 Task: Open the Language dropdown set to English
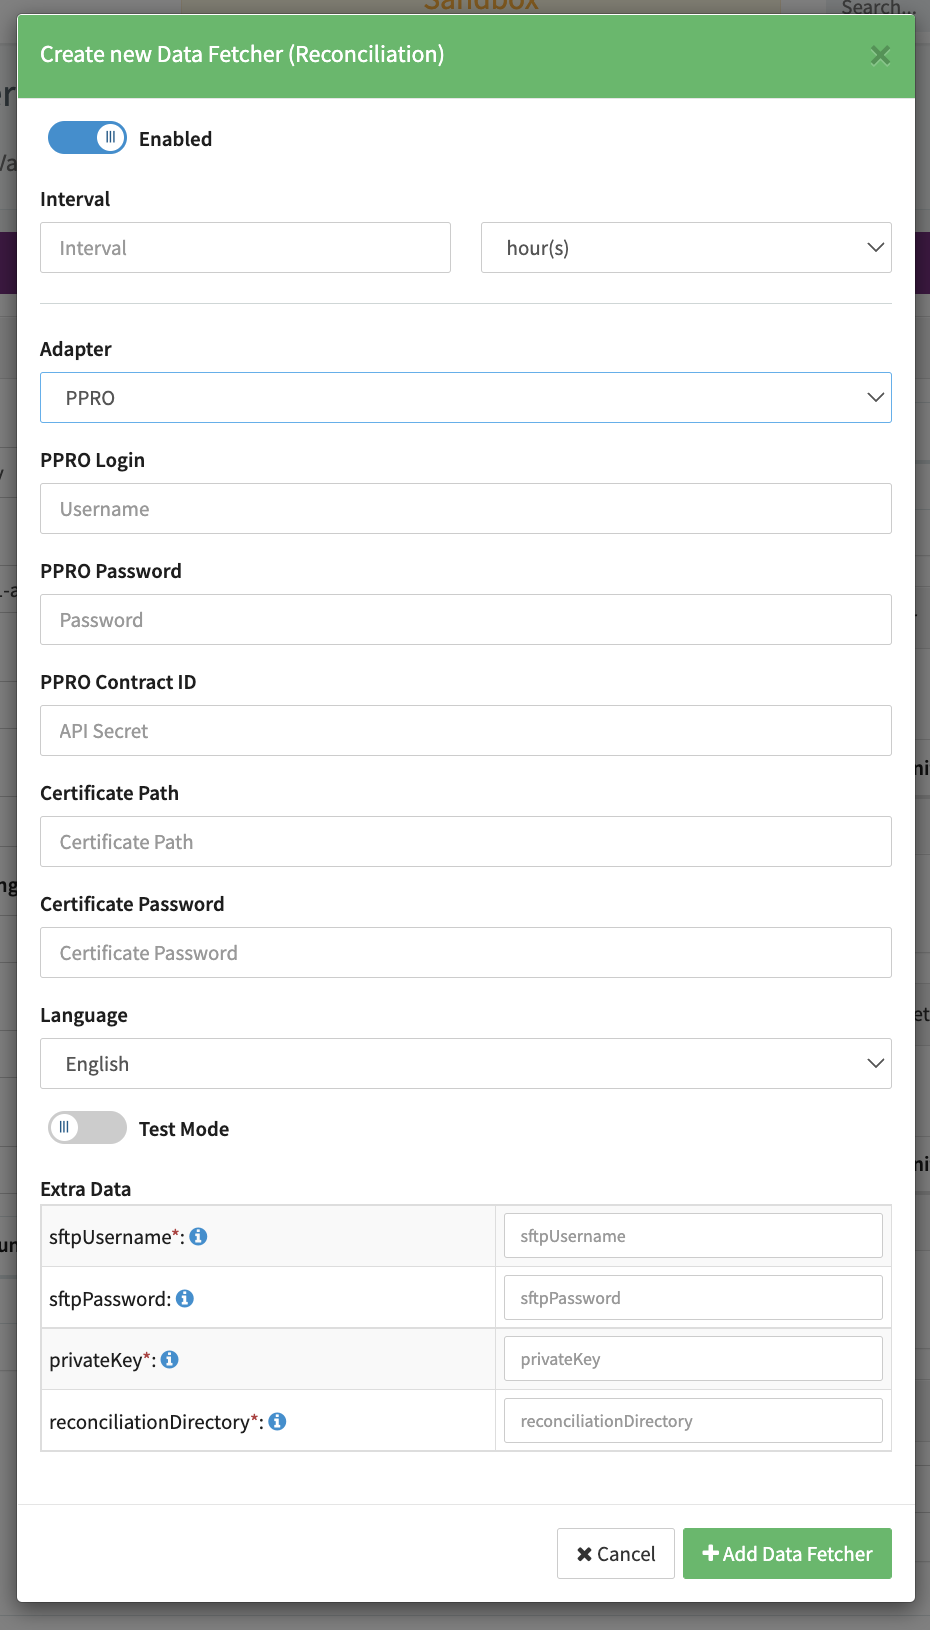(466, 1064)
